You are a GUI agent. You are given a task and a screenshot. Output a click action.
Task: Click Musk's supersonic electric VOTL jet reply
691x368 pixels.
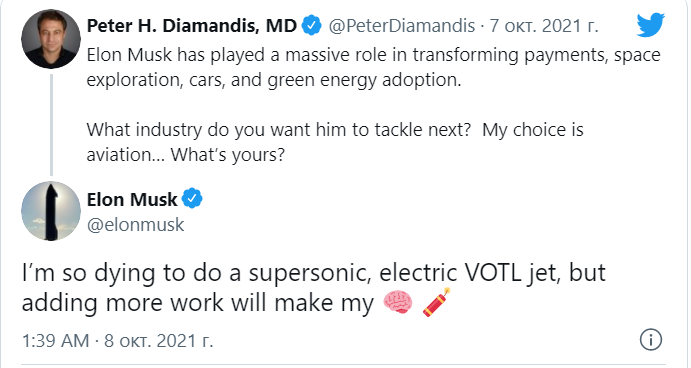[x=314, y=288]
